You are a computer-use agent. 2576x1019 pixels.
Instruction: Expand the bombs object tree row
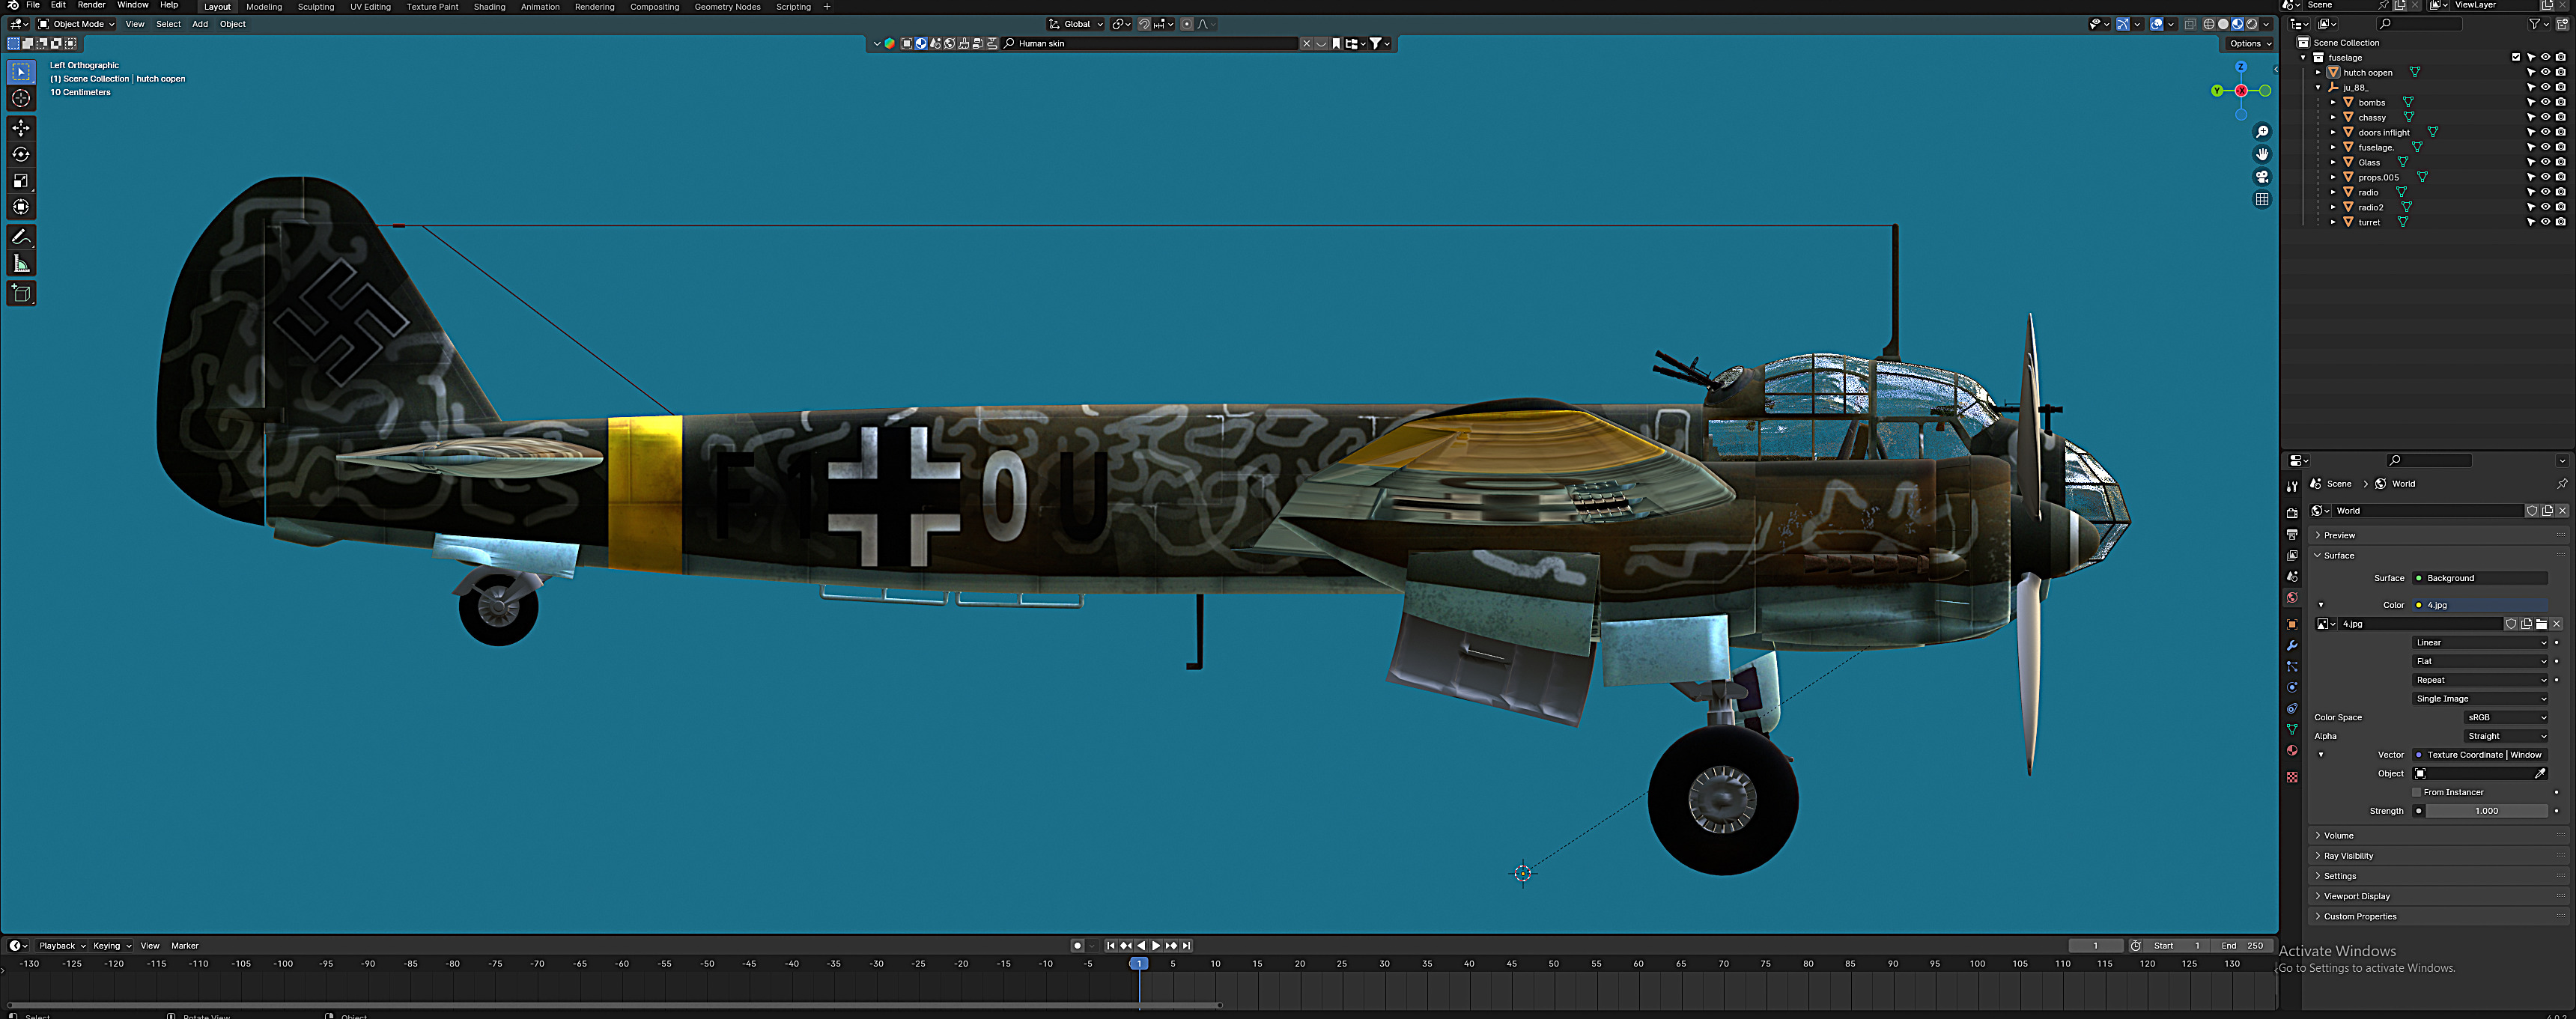2333,102
